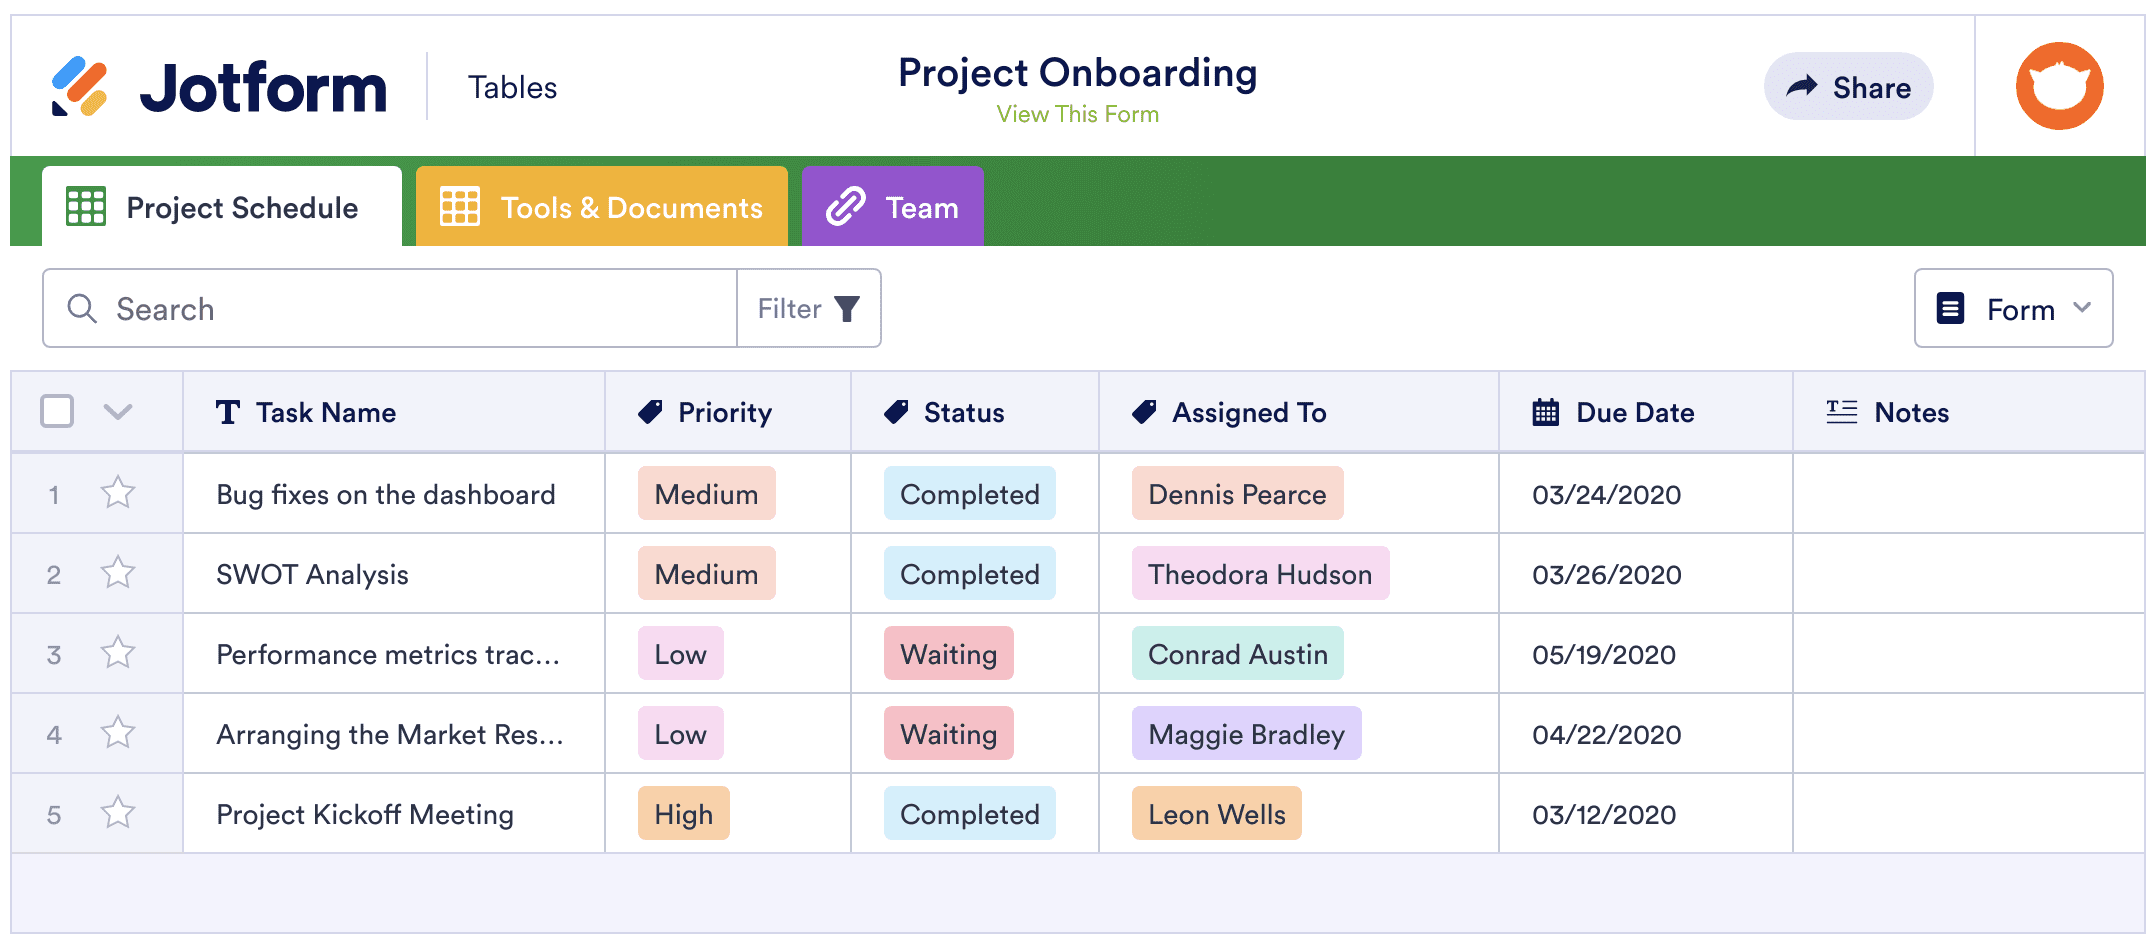Open the View This Form link
Viewport: 2152px width, 948px height.
1077,115
